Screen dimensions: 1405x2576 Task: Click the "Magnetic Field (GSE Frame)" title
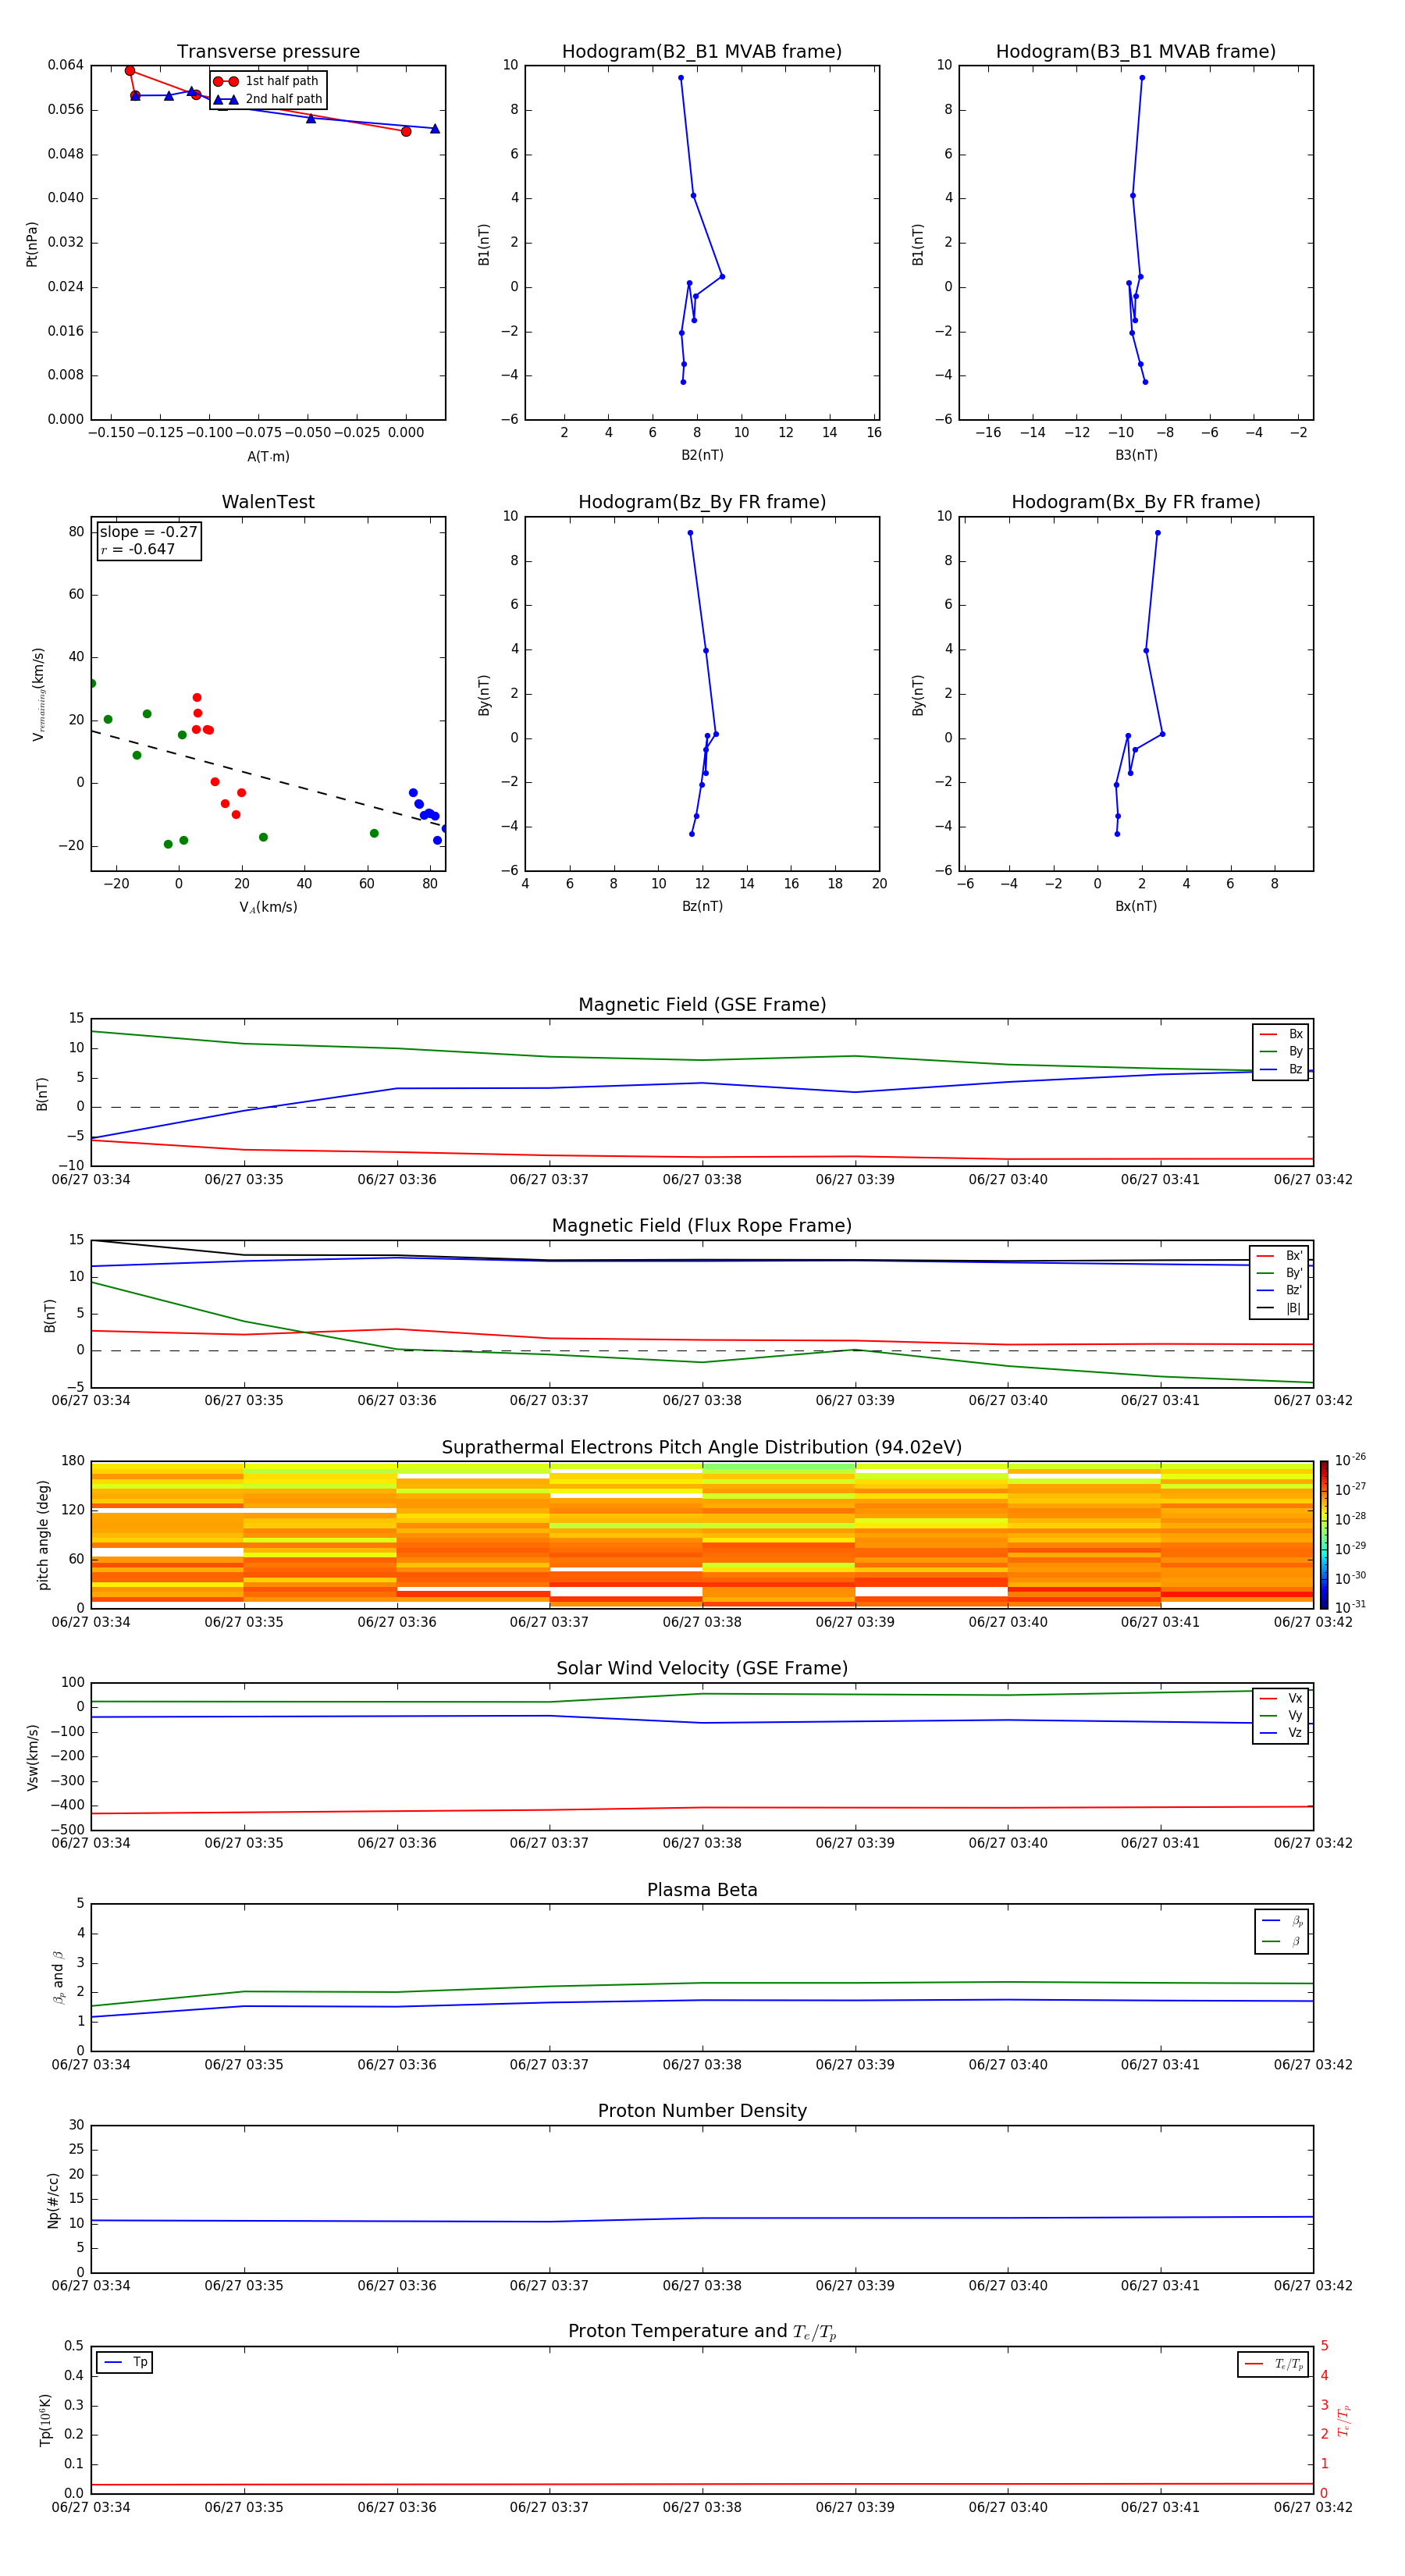702,1005
